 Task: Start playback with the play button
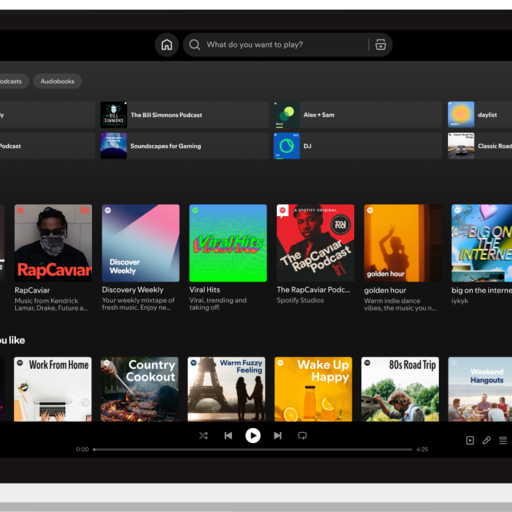coord(253,436)
